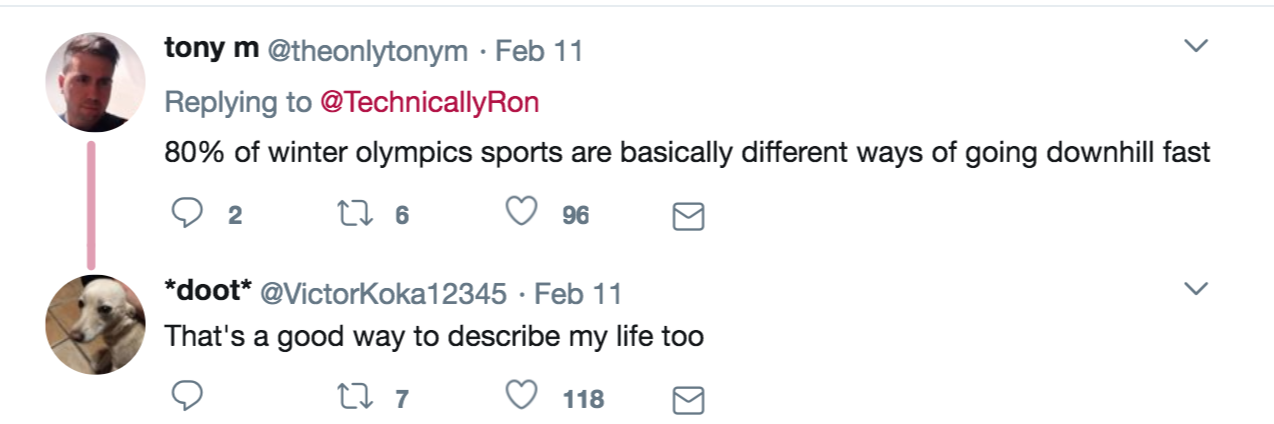This screenshot has height=424, width=1274.
Task: Go to the @VictorKoka12345 handle
Action: point(384,294)
